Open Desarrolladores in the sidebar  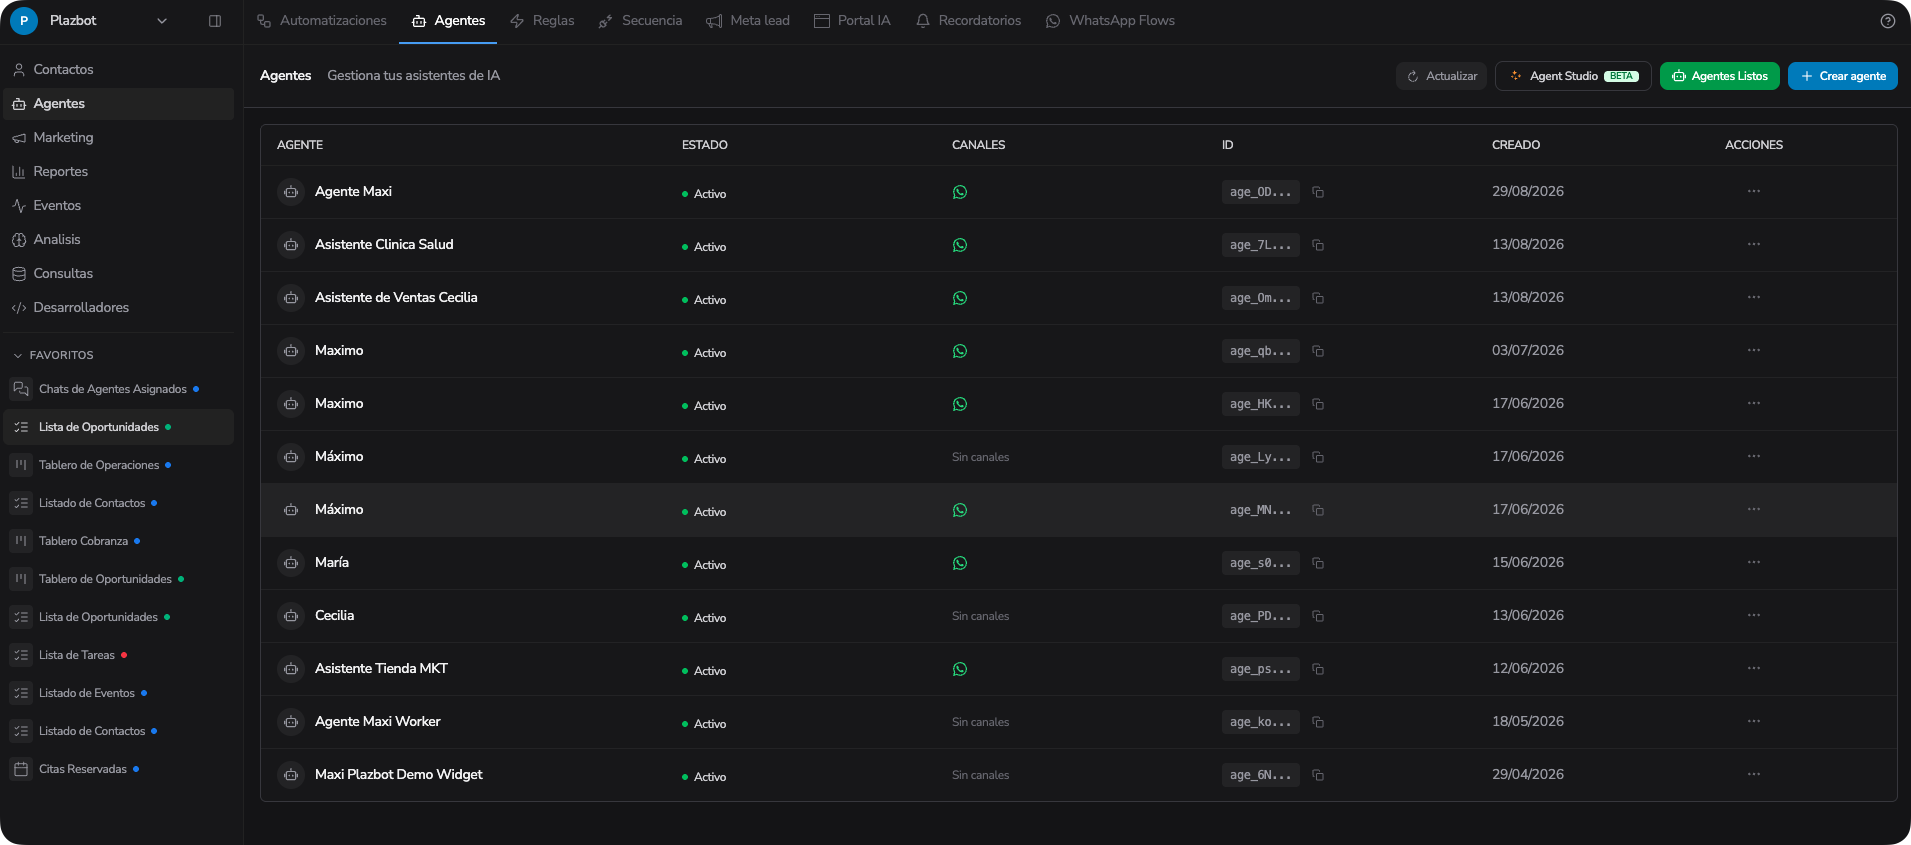tap(119, 308)
